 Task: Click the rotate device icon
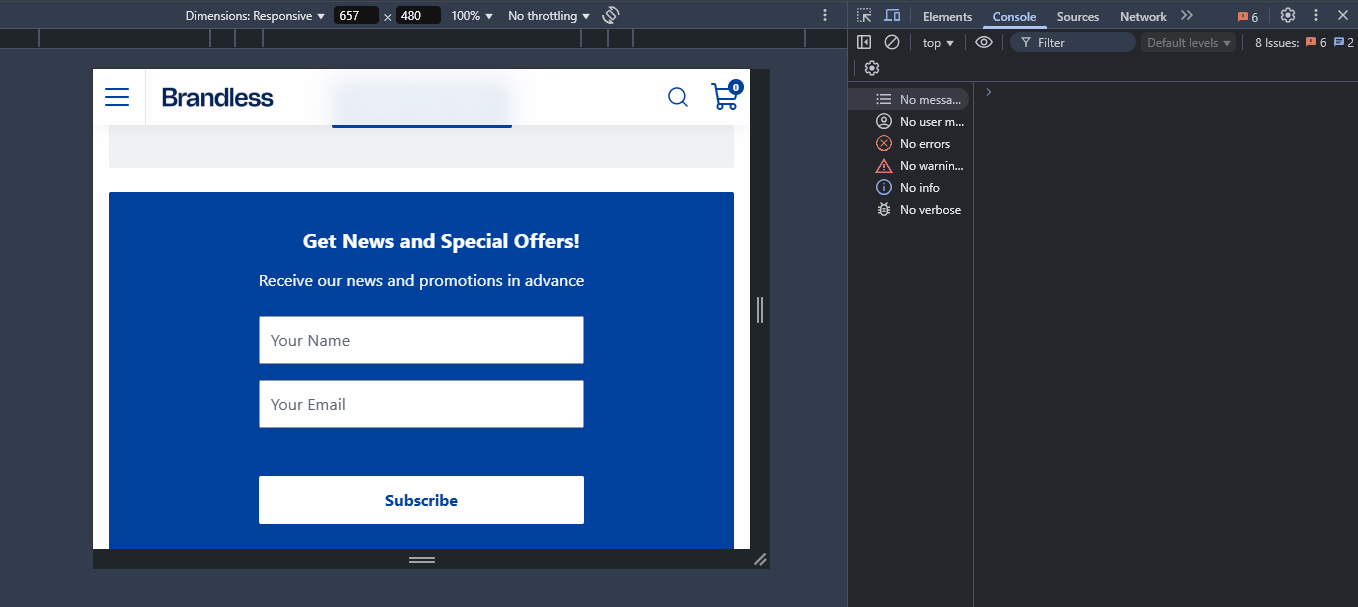point(611,15)
